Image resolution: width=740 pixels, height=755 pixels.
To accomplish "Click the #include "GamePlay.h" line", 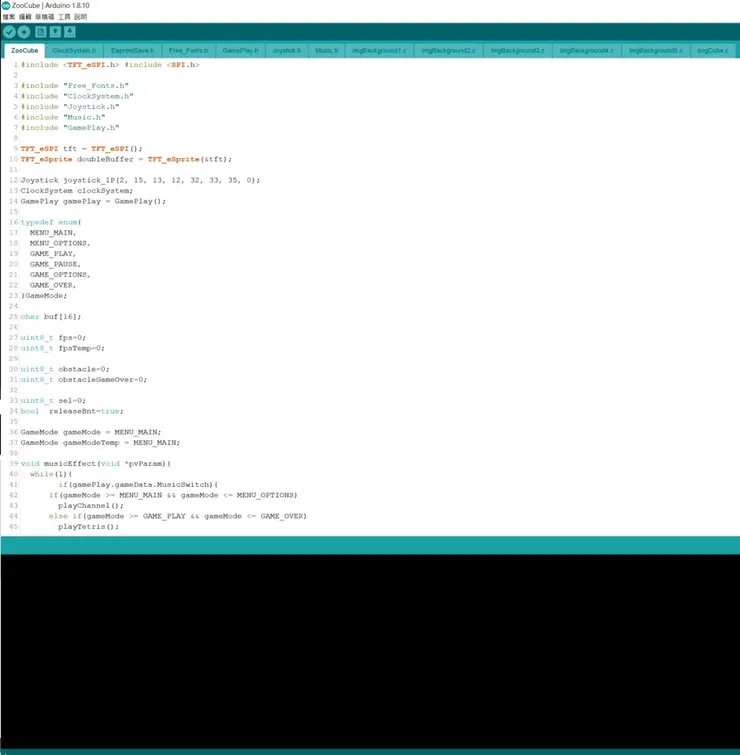I will (70, 128).
